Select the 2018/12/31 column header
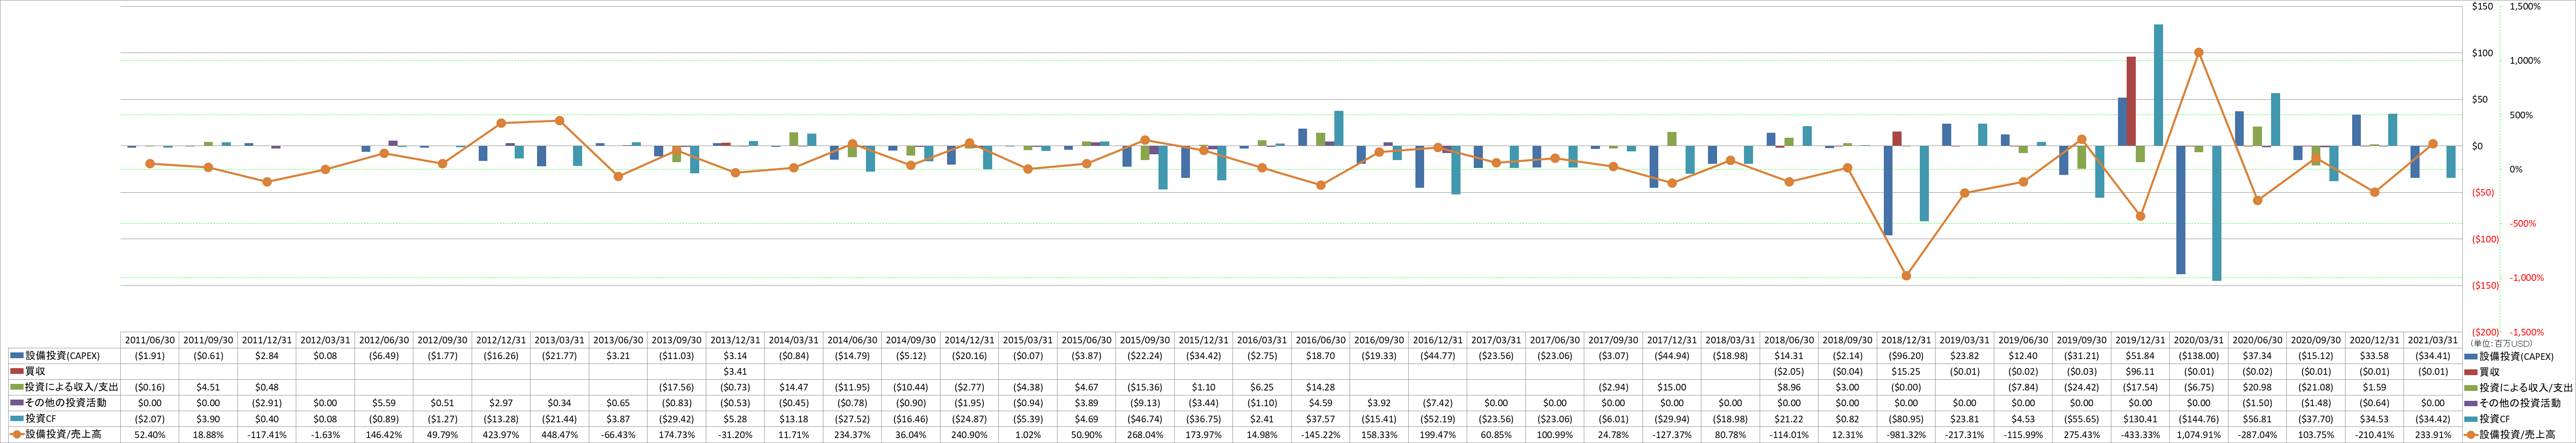Viewport: 2576px width, 443px height. point(1906,340)
